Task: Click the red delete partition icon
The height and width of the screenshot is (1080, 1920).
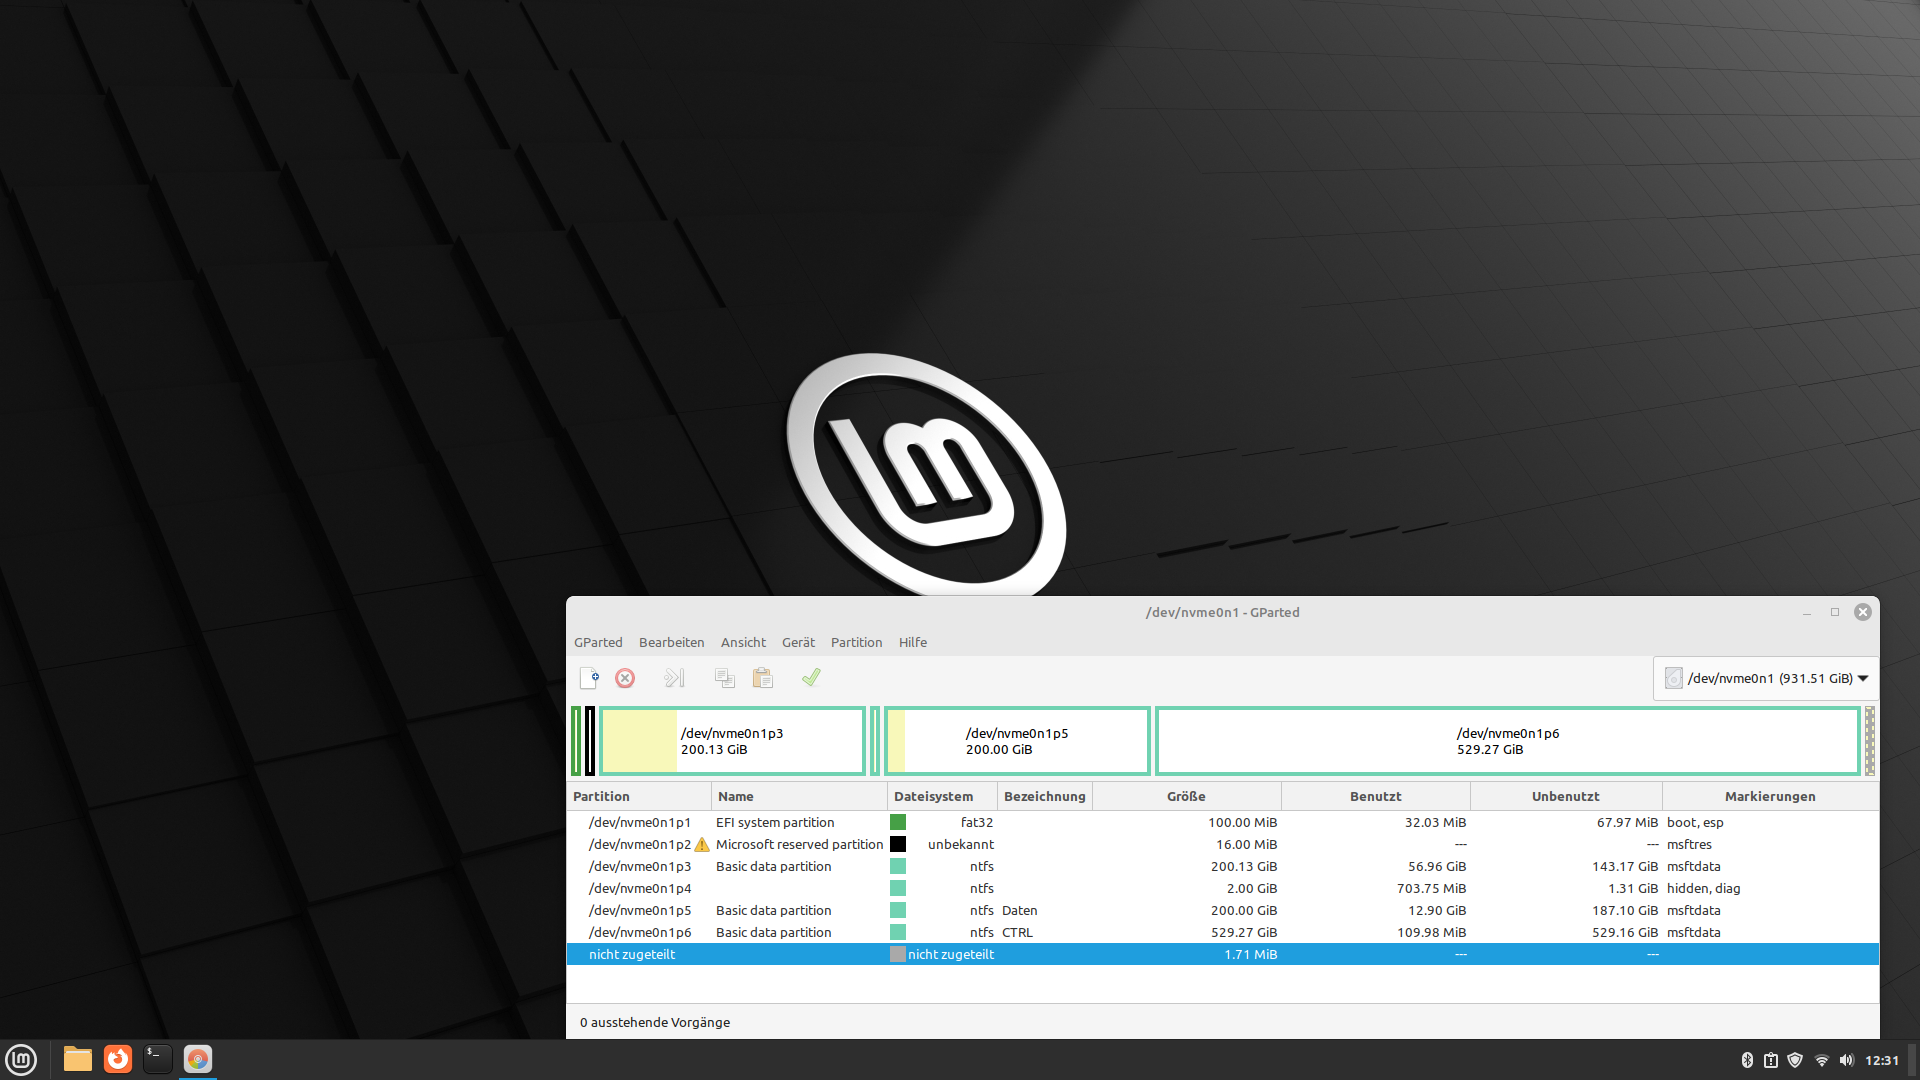Action: click(625, 678)
